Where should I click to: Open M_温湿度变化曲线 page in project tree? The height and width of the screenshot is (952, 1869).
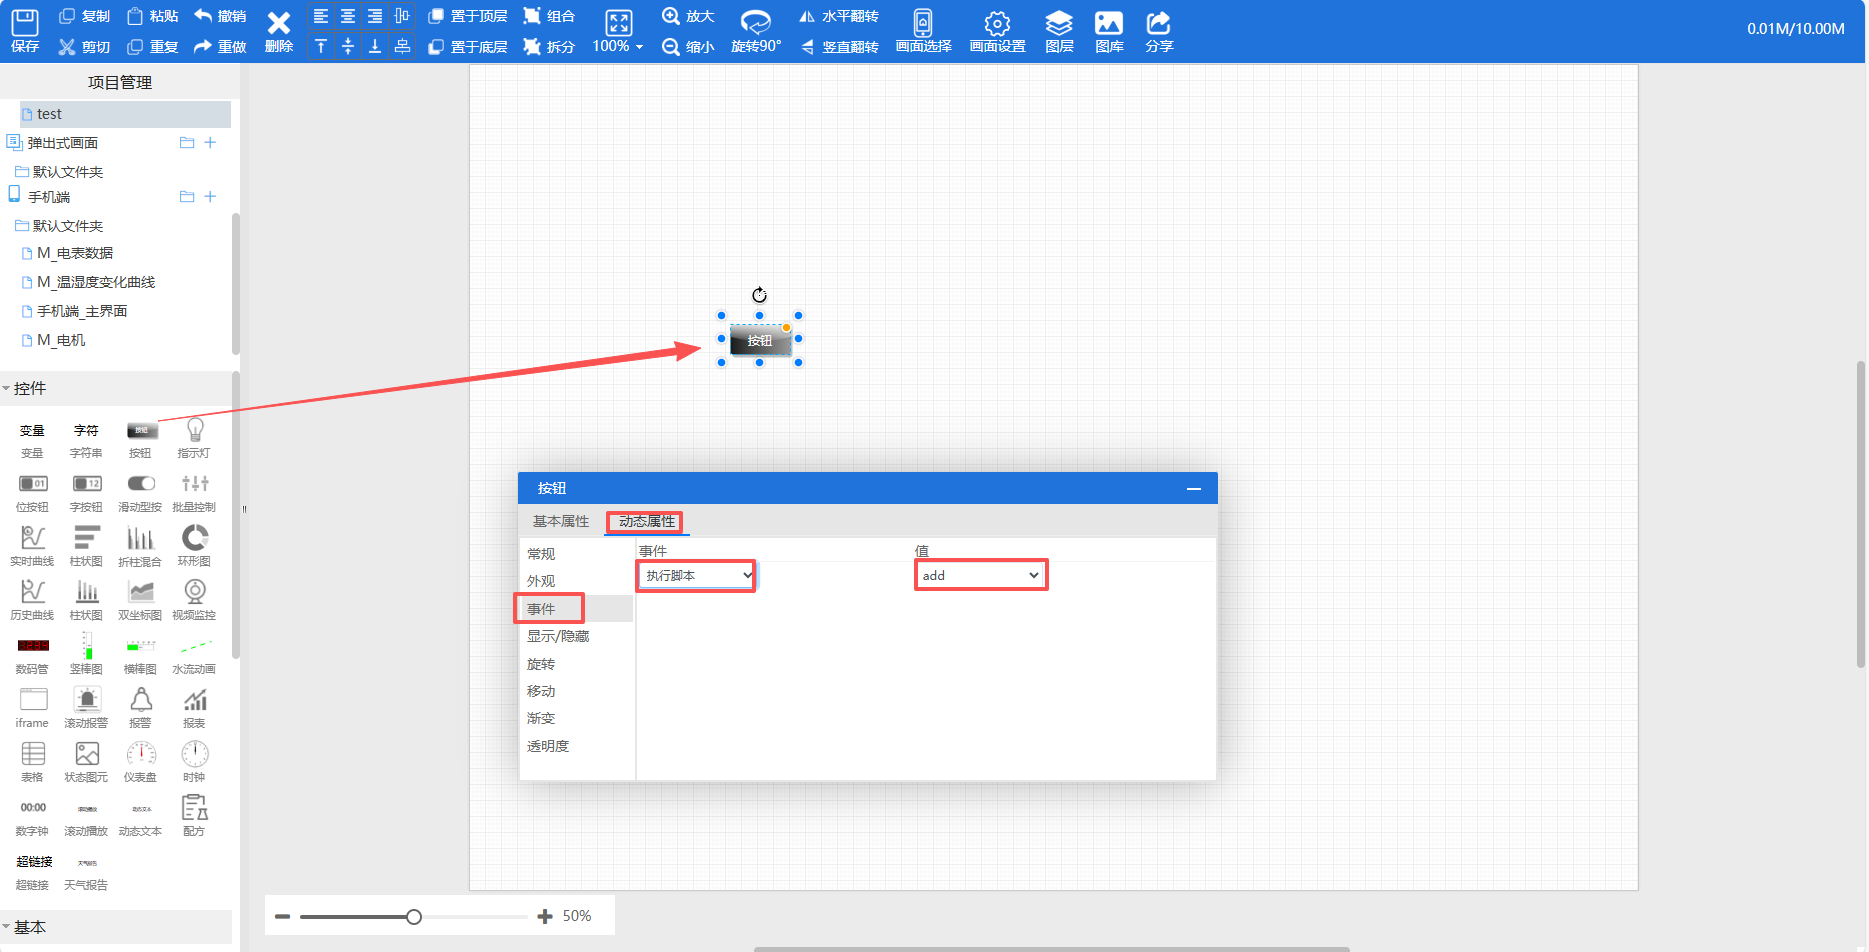tap(96, 283)
